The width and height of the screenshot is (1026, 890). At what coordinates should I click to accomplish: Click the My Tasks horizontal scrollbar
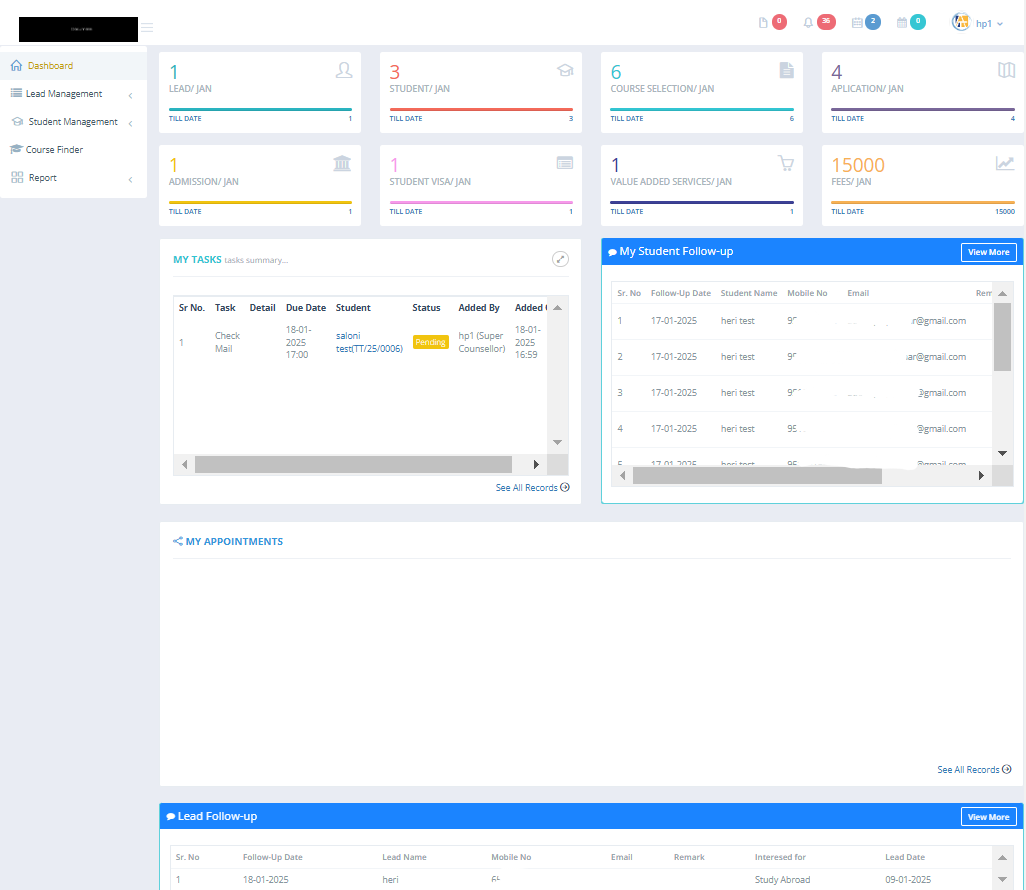[x=352, y=464]
